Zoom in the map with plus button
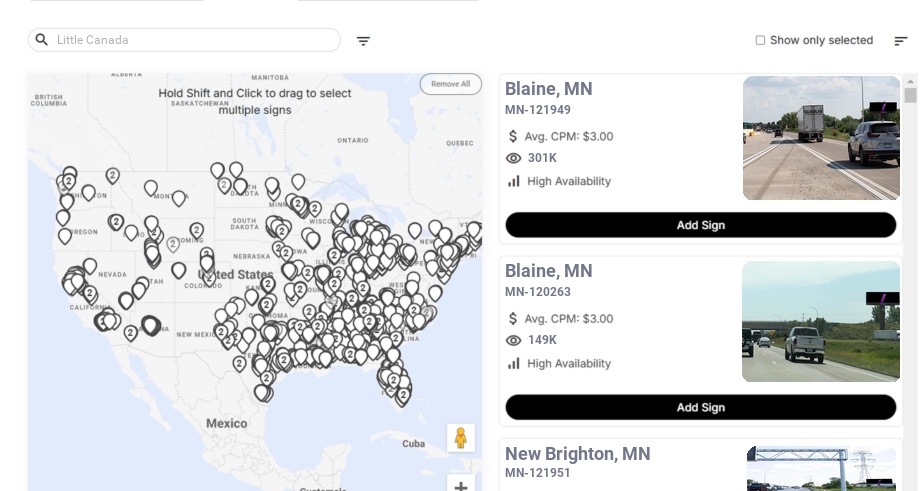Viewport: 920px width, 491px height. (x=461, y=486)
